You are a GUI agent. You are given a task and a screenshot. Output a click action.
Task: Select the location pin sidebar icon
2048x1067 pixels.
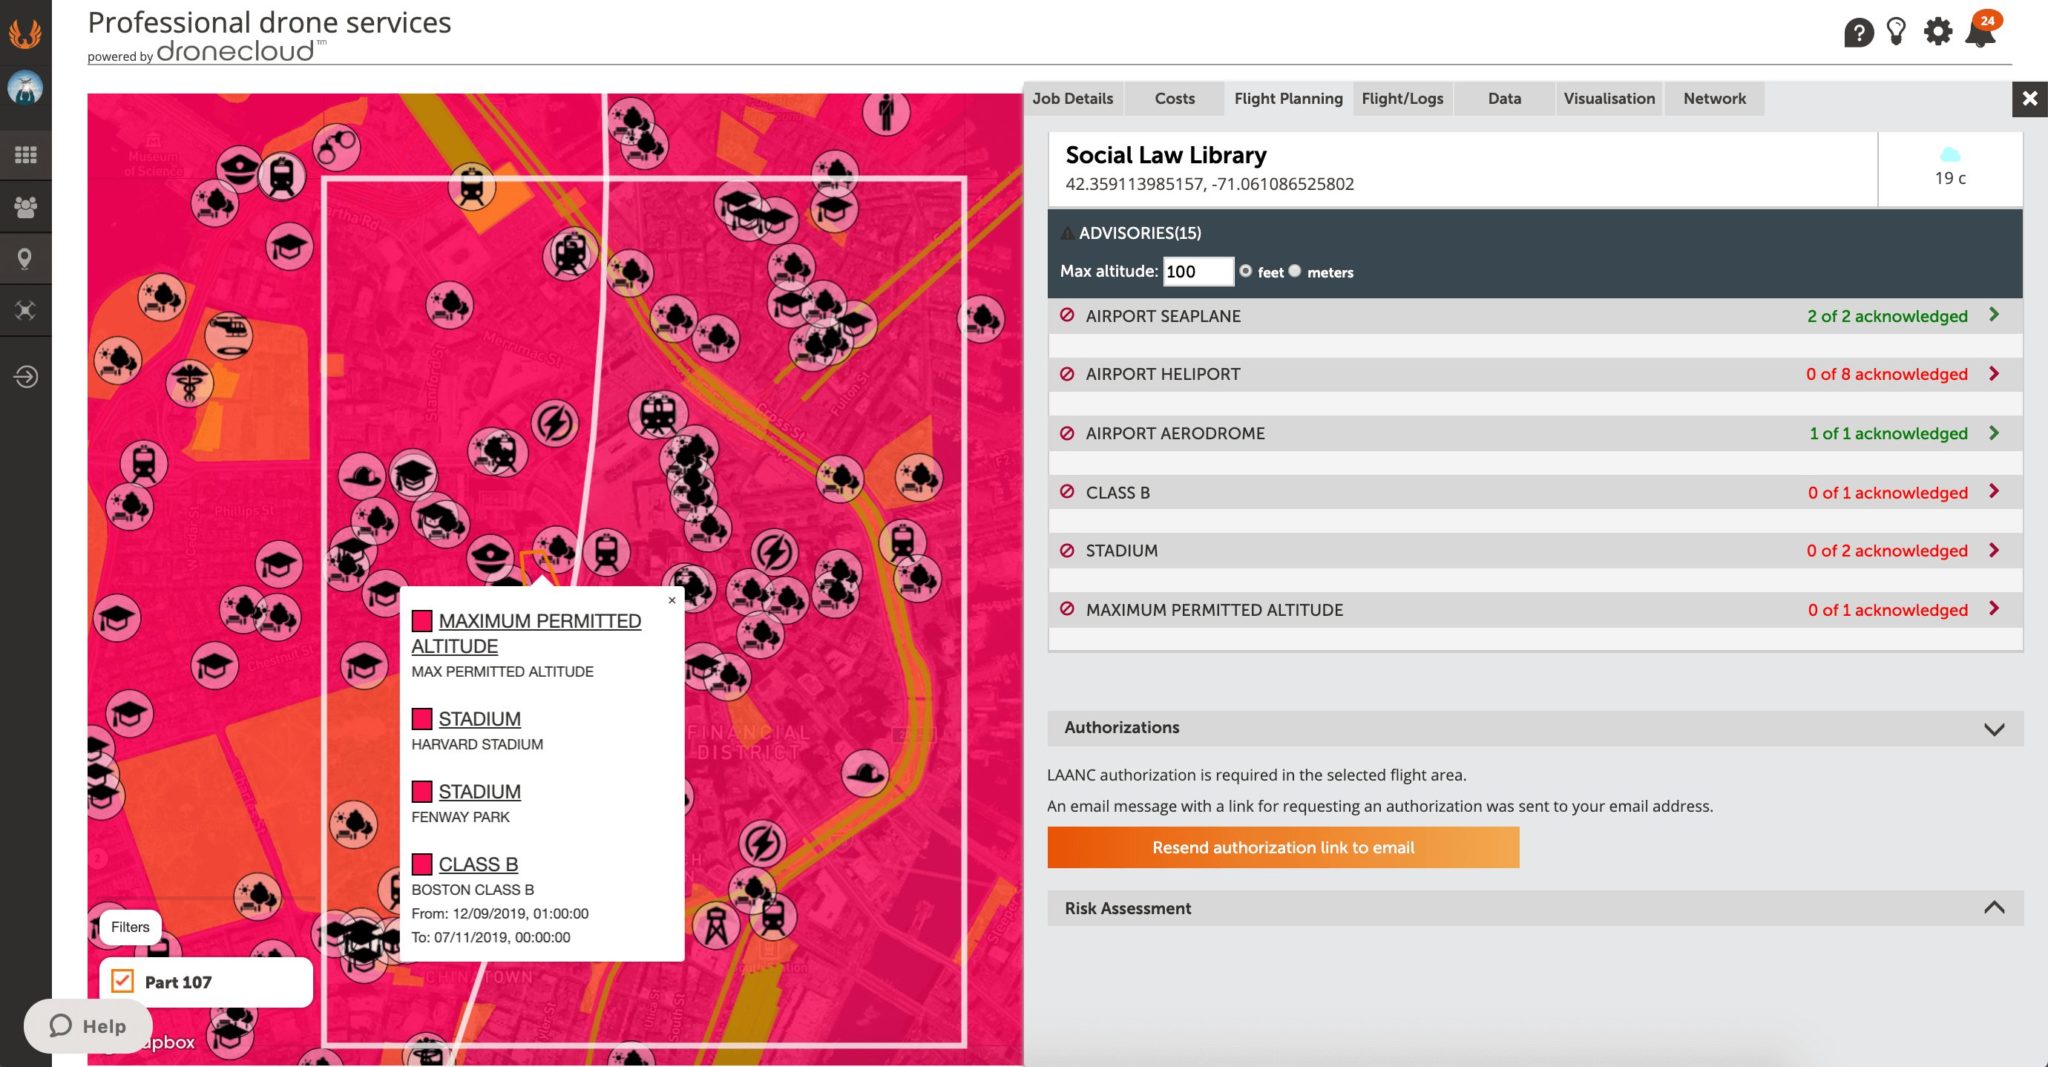click(x=25, y=259)
